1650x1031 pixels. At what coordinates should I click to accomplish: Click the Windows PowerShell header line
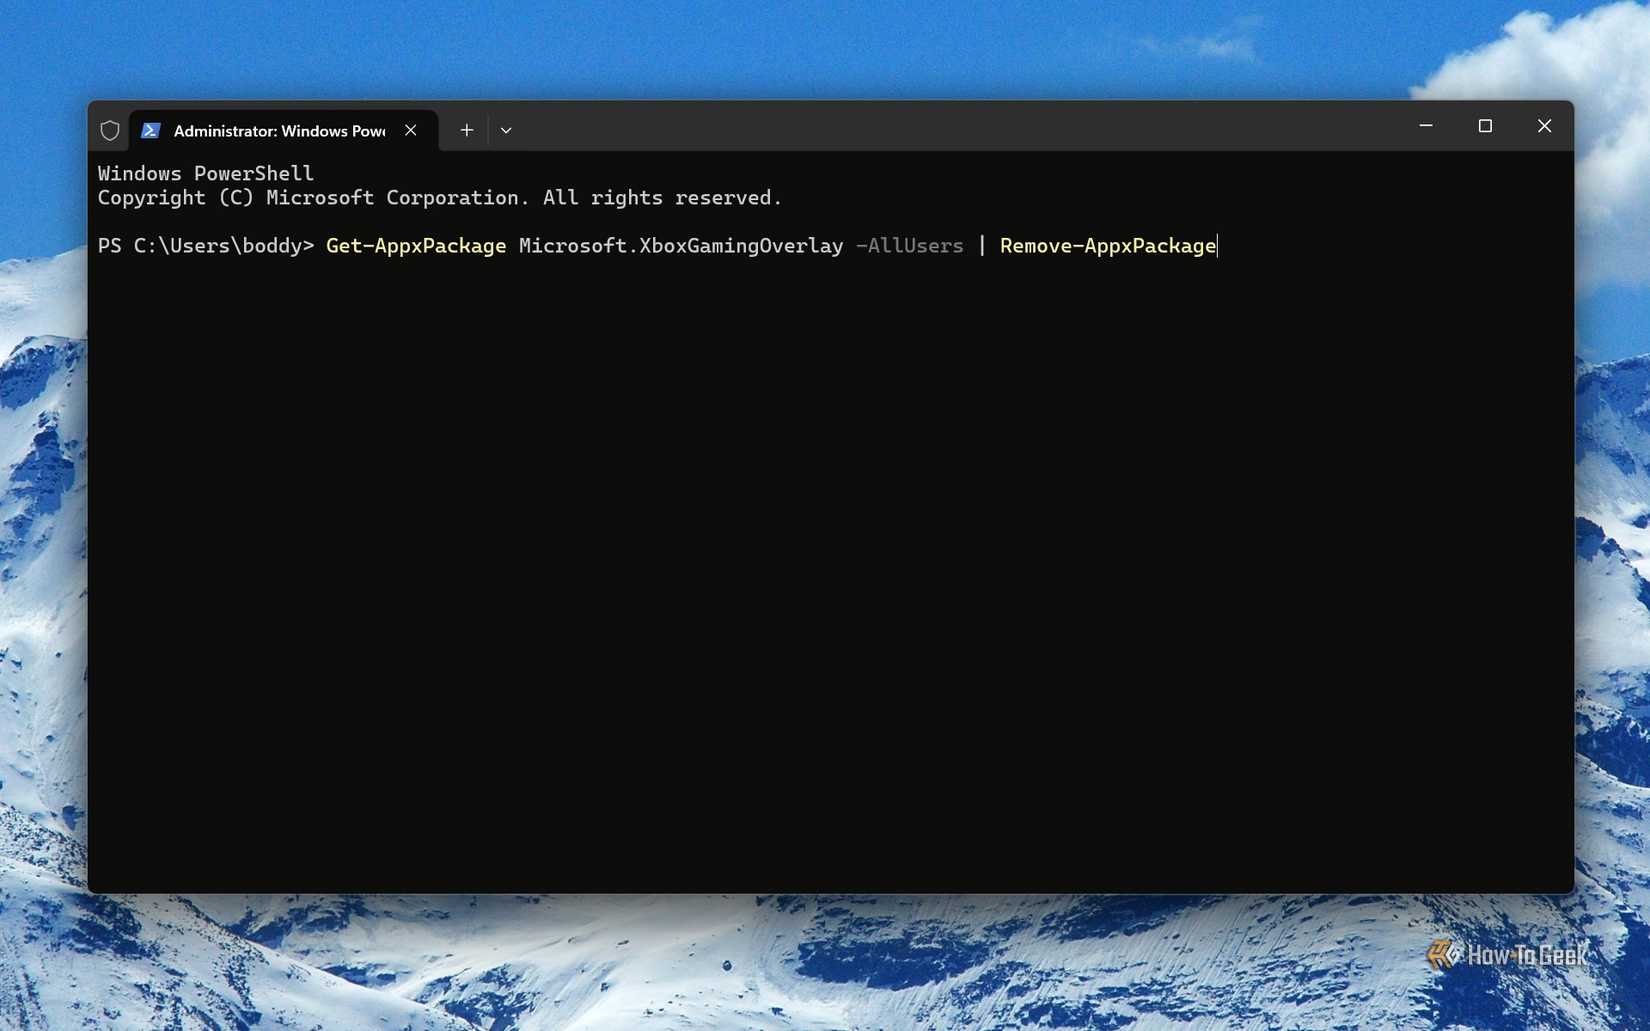tap(206, 173)
